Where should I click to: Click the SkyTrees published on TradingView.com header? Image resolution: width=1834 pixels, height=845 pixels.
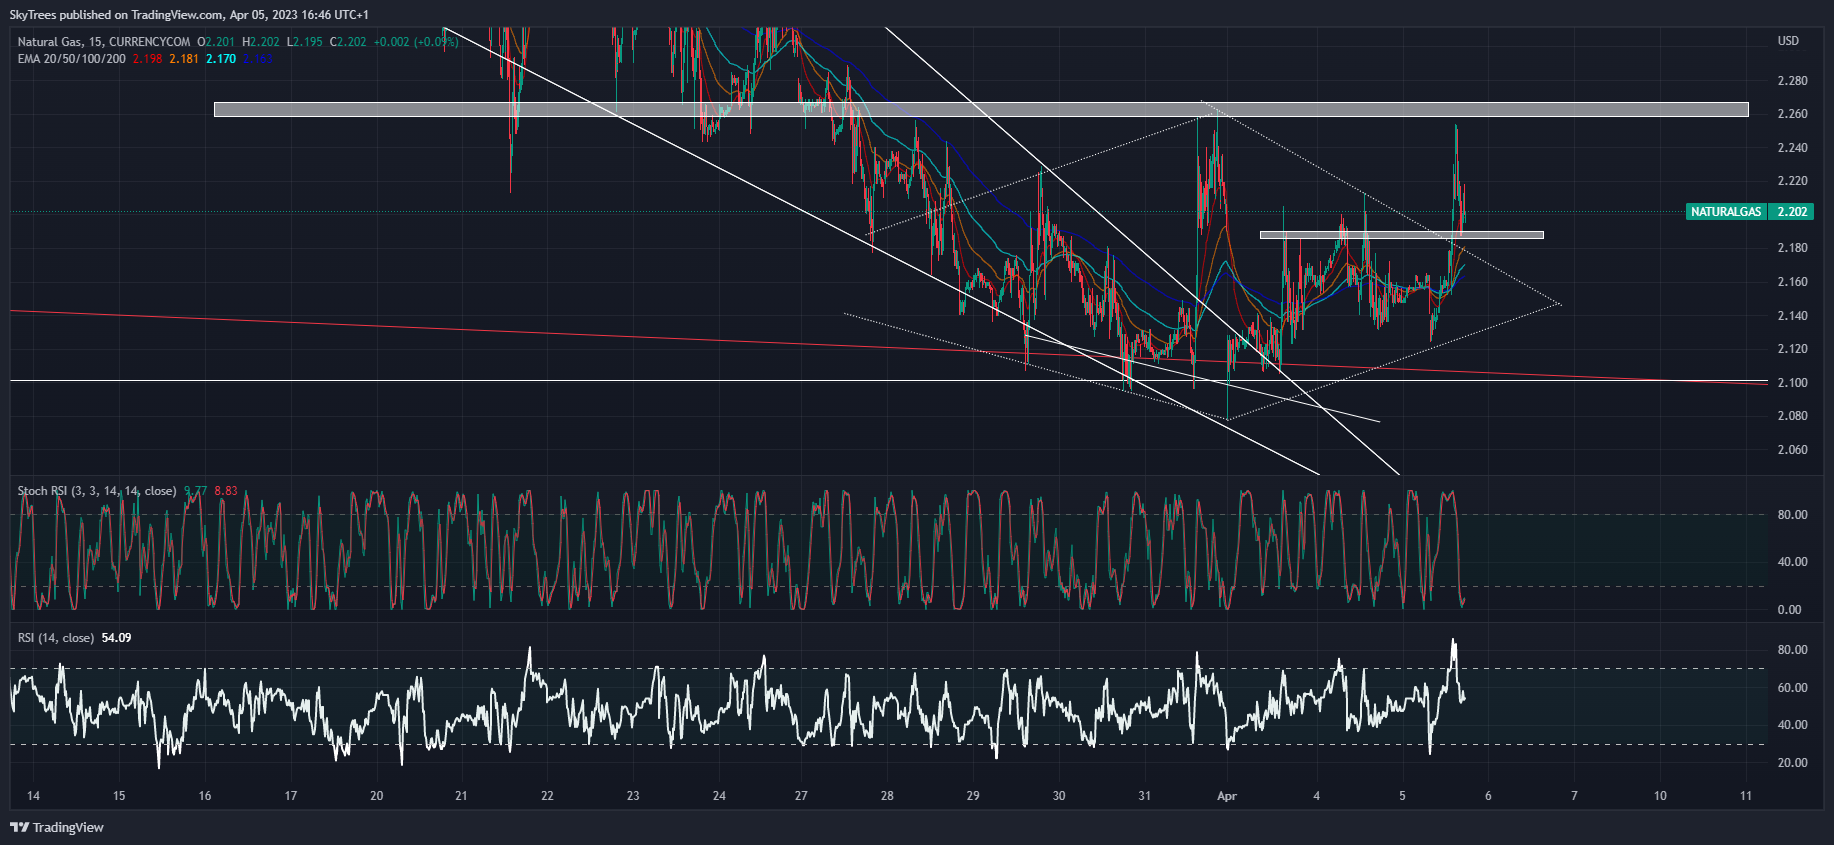(189, 15)
